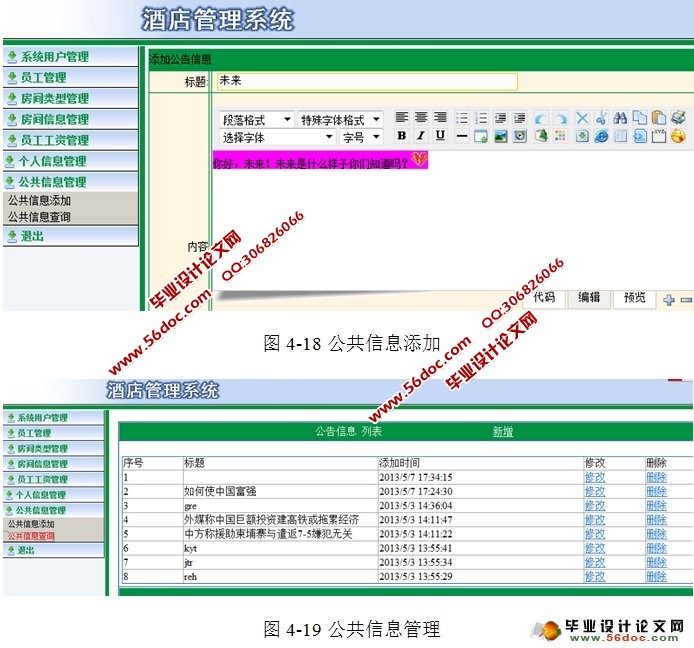The width and height of the screenshot is (694, 648).
Task: Open the 字号 font size dropdown
Action: pos(361,137)
